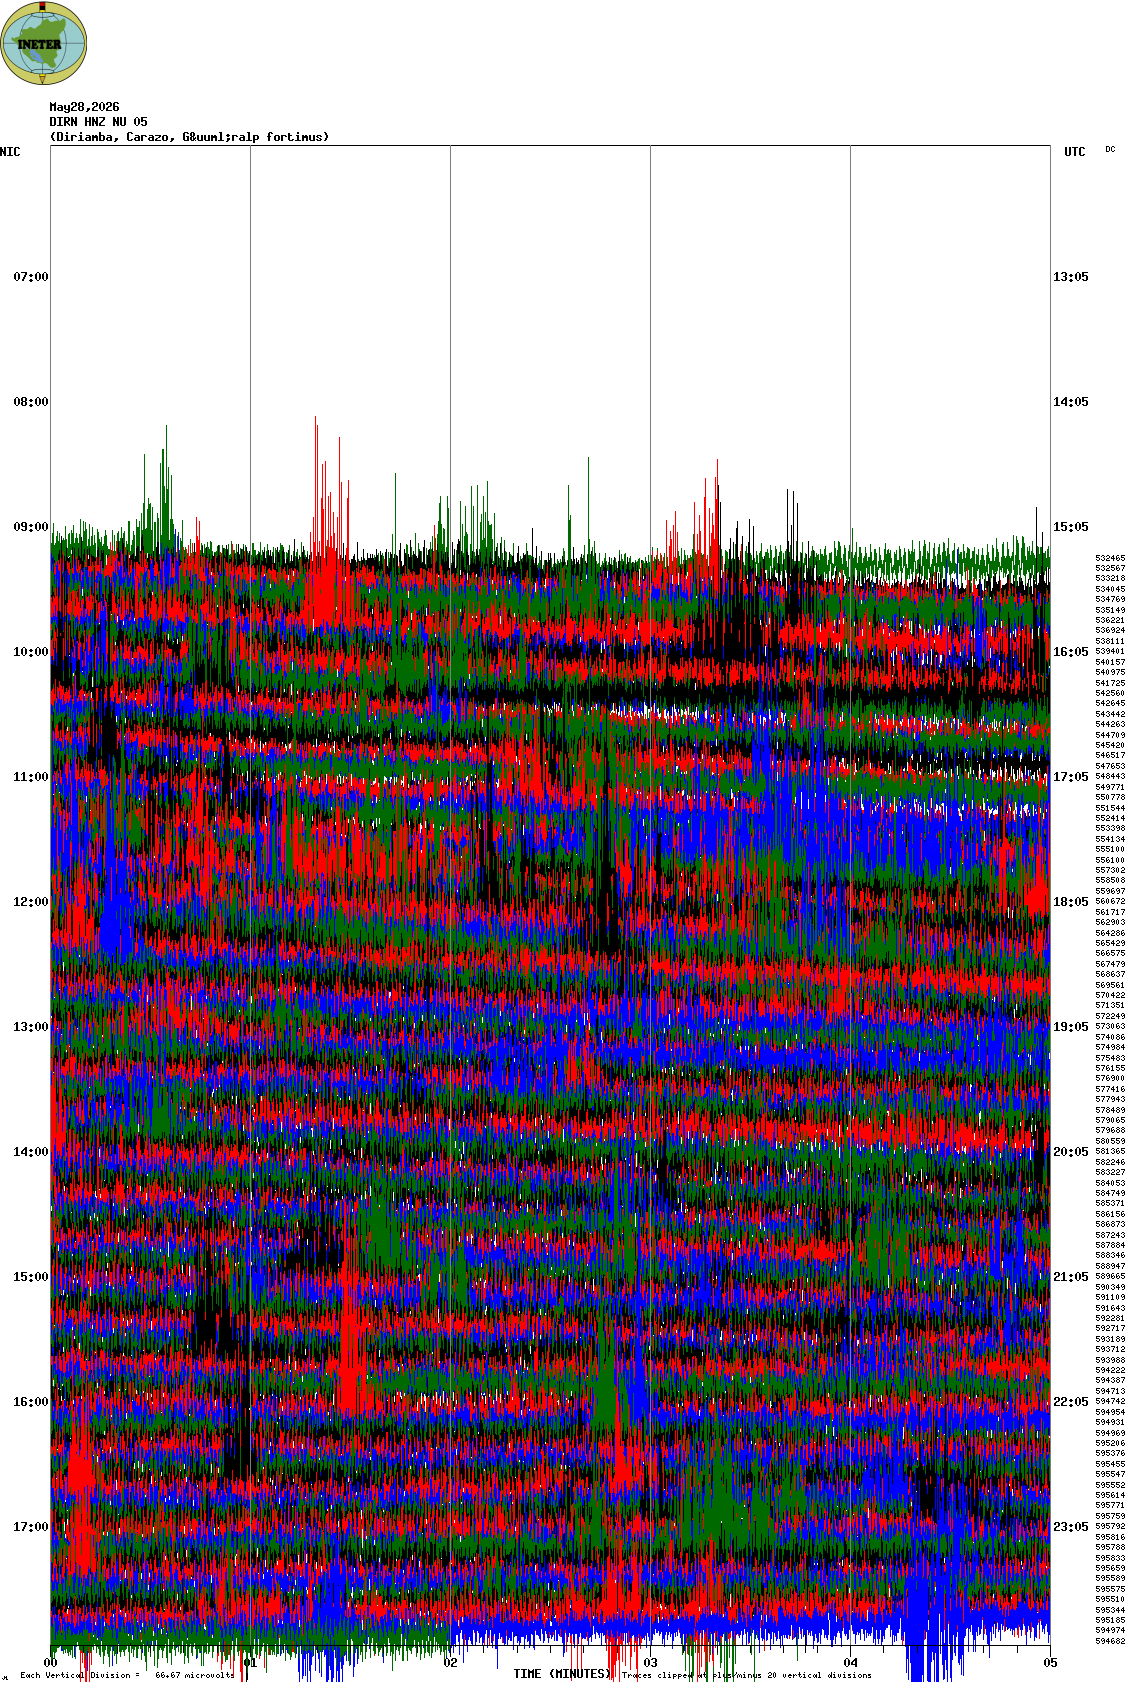Click the 02 minute tick label
Image resolution: width=1130 pixels, height=1689 pixels.
451,1663
